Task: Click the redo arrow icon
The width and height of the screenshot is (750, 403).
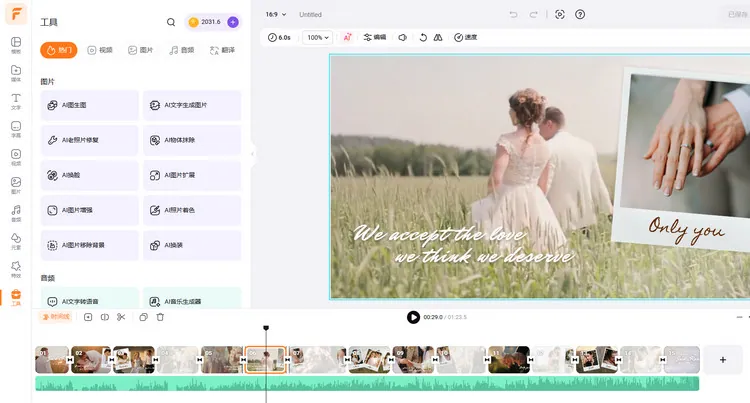Action: tap(533, 14)
